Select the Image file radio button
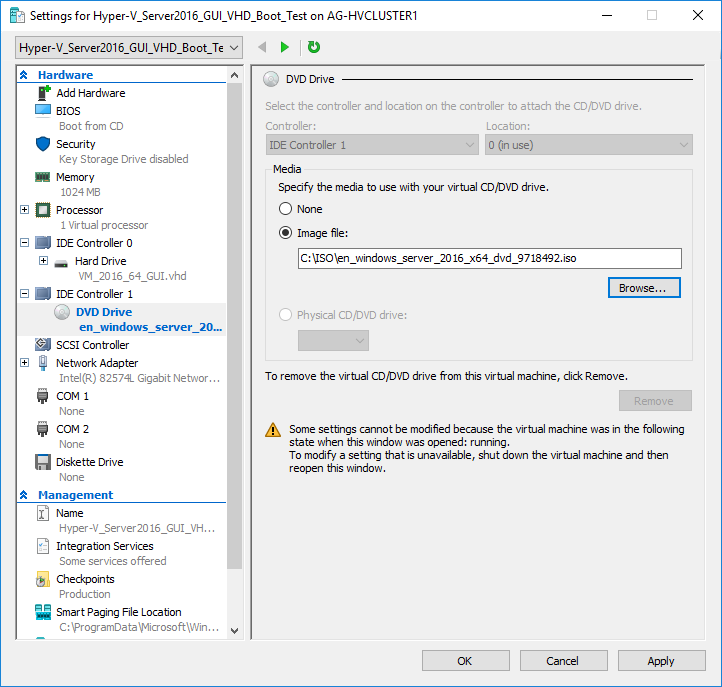The image size is (722, 687). click(x=285, y=233)
